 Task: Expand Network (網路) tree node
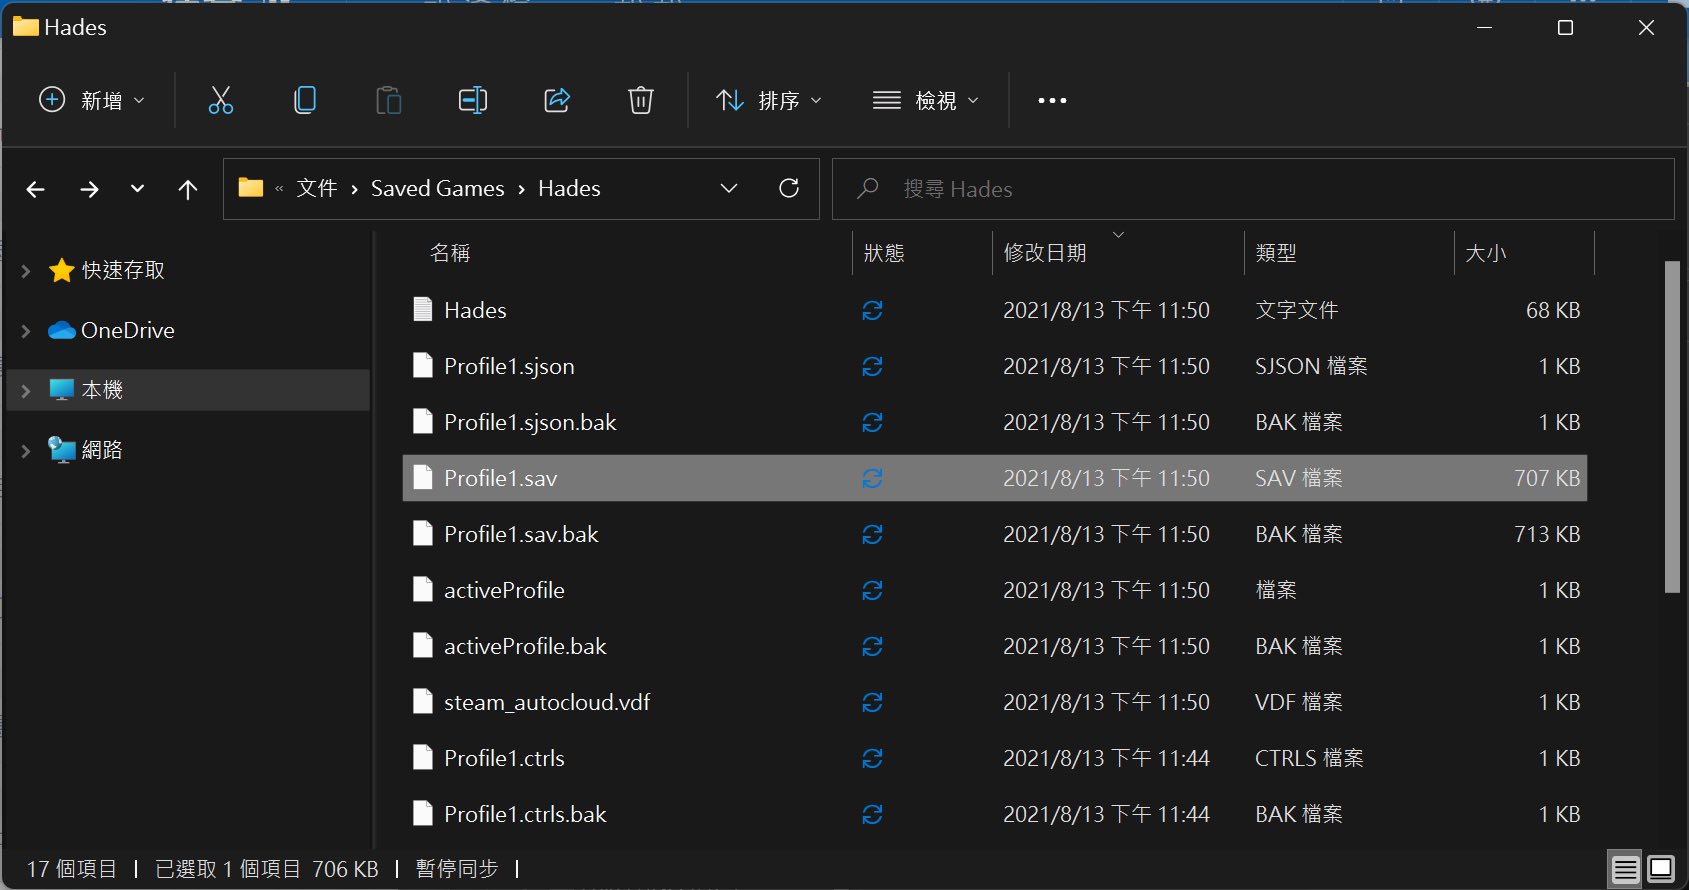26,451
